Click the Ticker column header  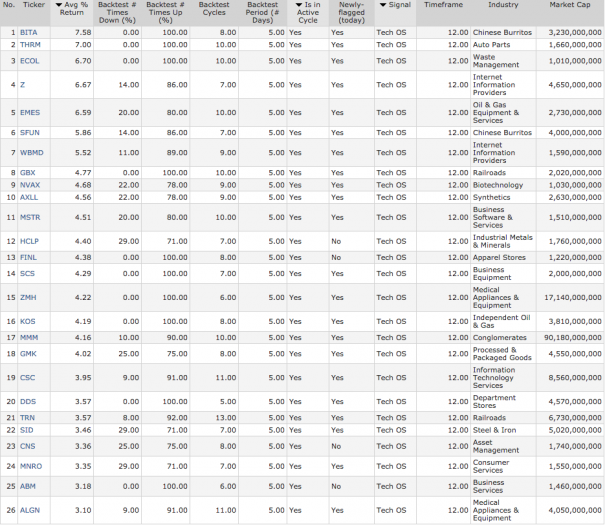[34, 5]
